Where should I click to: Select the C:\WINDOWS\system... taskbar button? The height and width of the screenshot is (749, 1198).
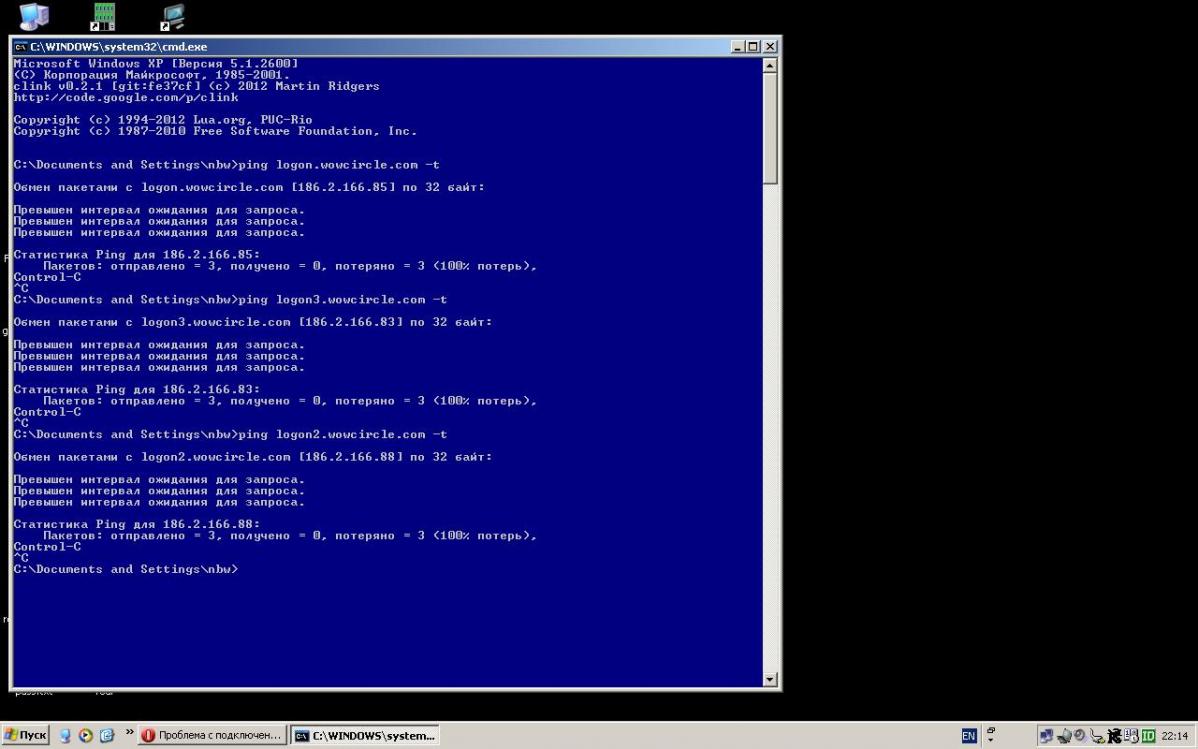(365, 735)
